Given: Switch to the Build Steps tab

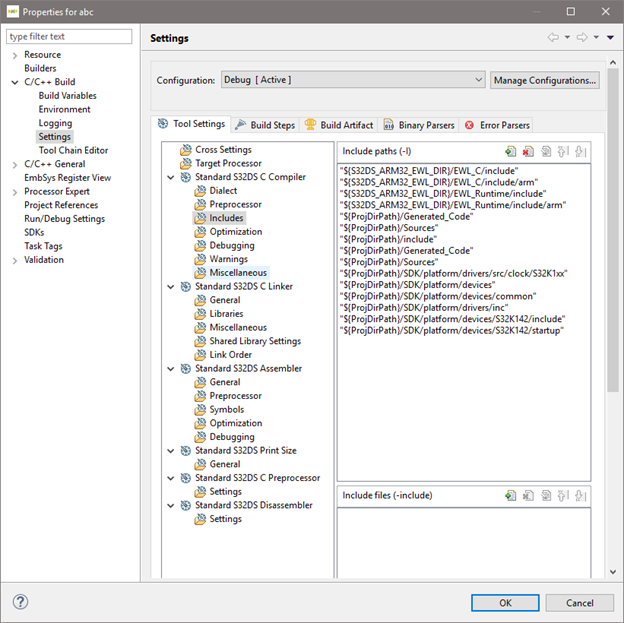Looking at the screenshot, I should point(265,125).
